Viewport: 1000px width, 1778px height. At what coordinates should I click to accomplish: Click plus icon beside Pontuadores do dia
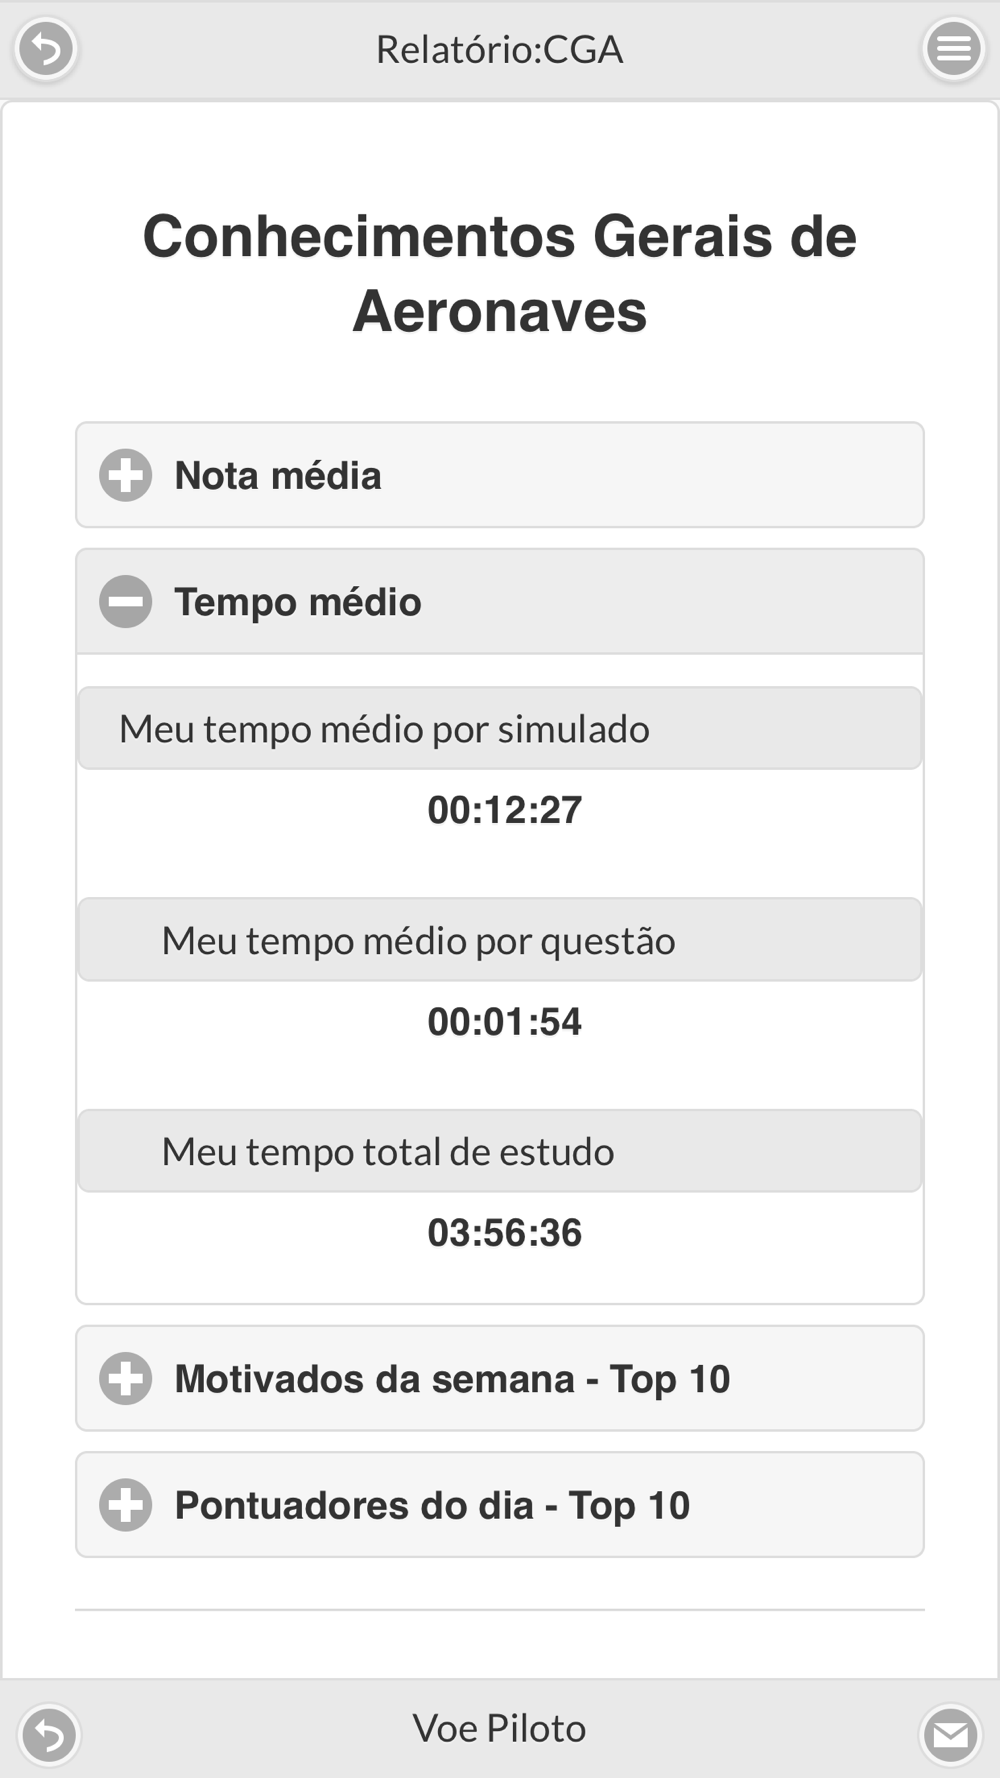click(x=126, y=1504)
